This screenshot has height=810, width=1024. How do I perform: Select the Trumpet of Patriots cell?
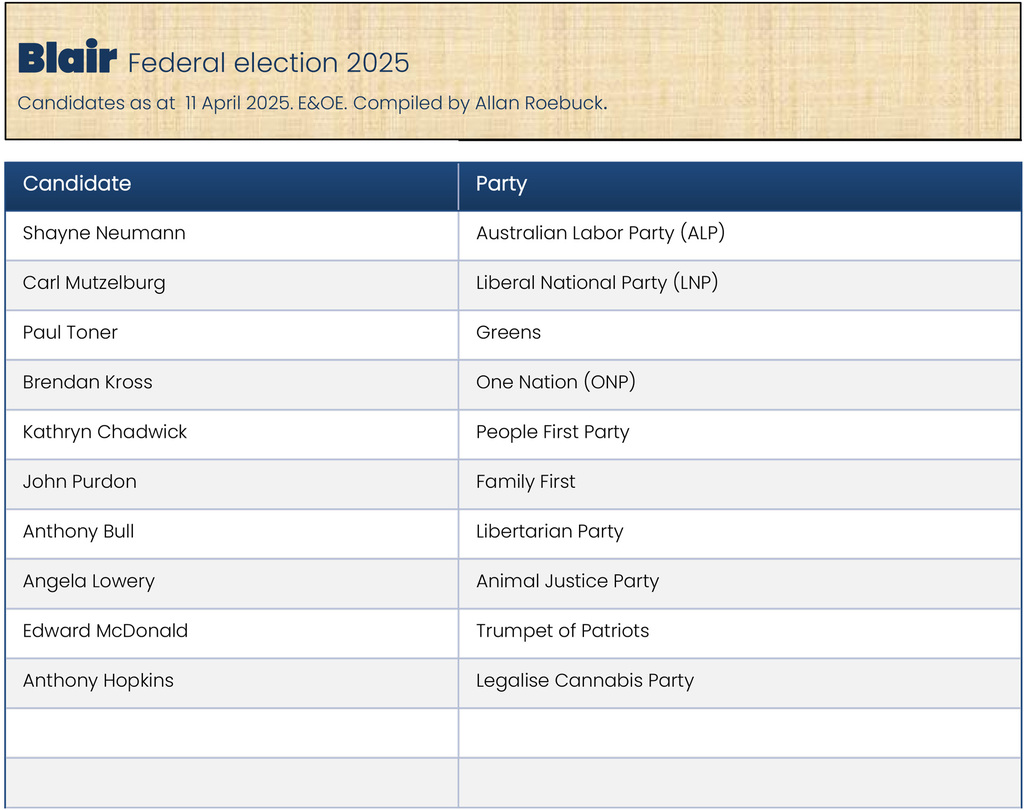click(562, 631)
